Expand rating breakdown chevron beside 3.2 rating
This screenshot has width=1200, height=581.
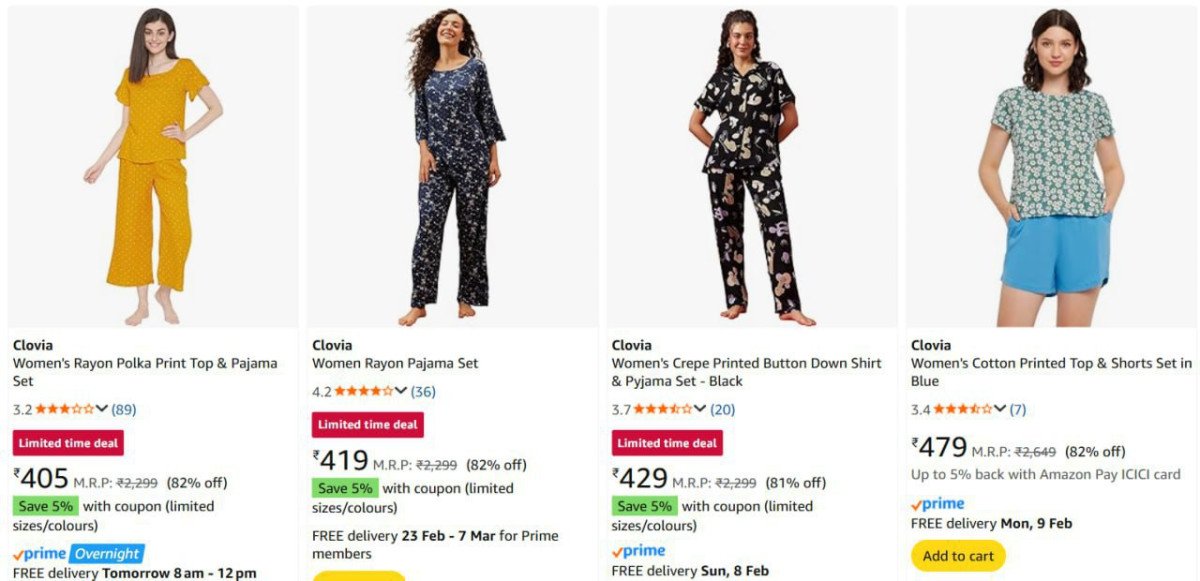[102, 409]
